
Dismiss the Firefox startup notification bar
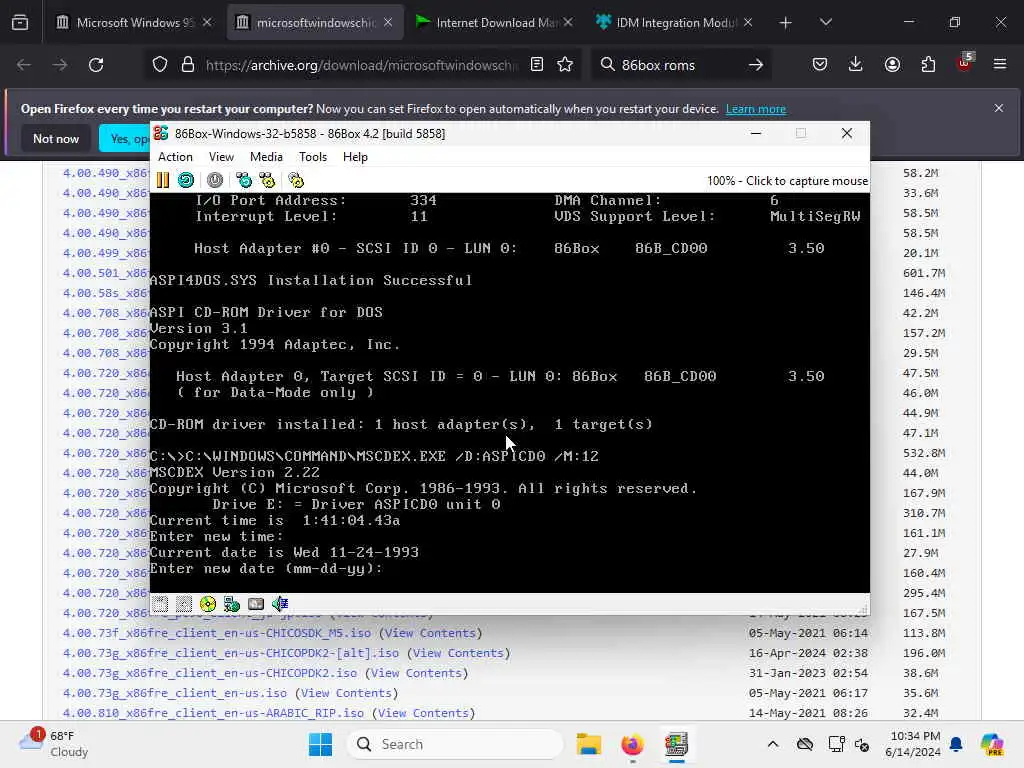(999, 108)
